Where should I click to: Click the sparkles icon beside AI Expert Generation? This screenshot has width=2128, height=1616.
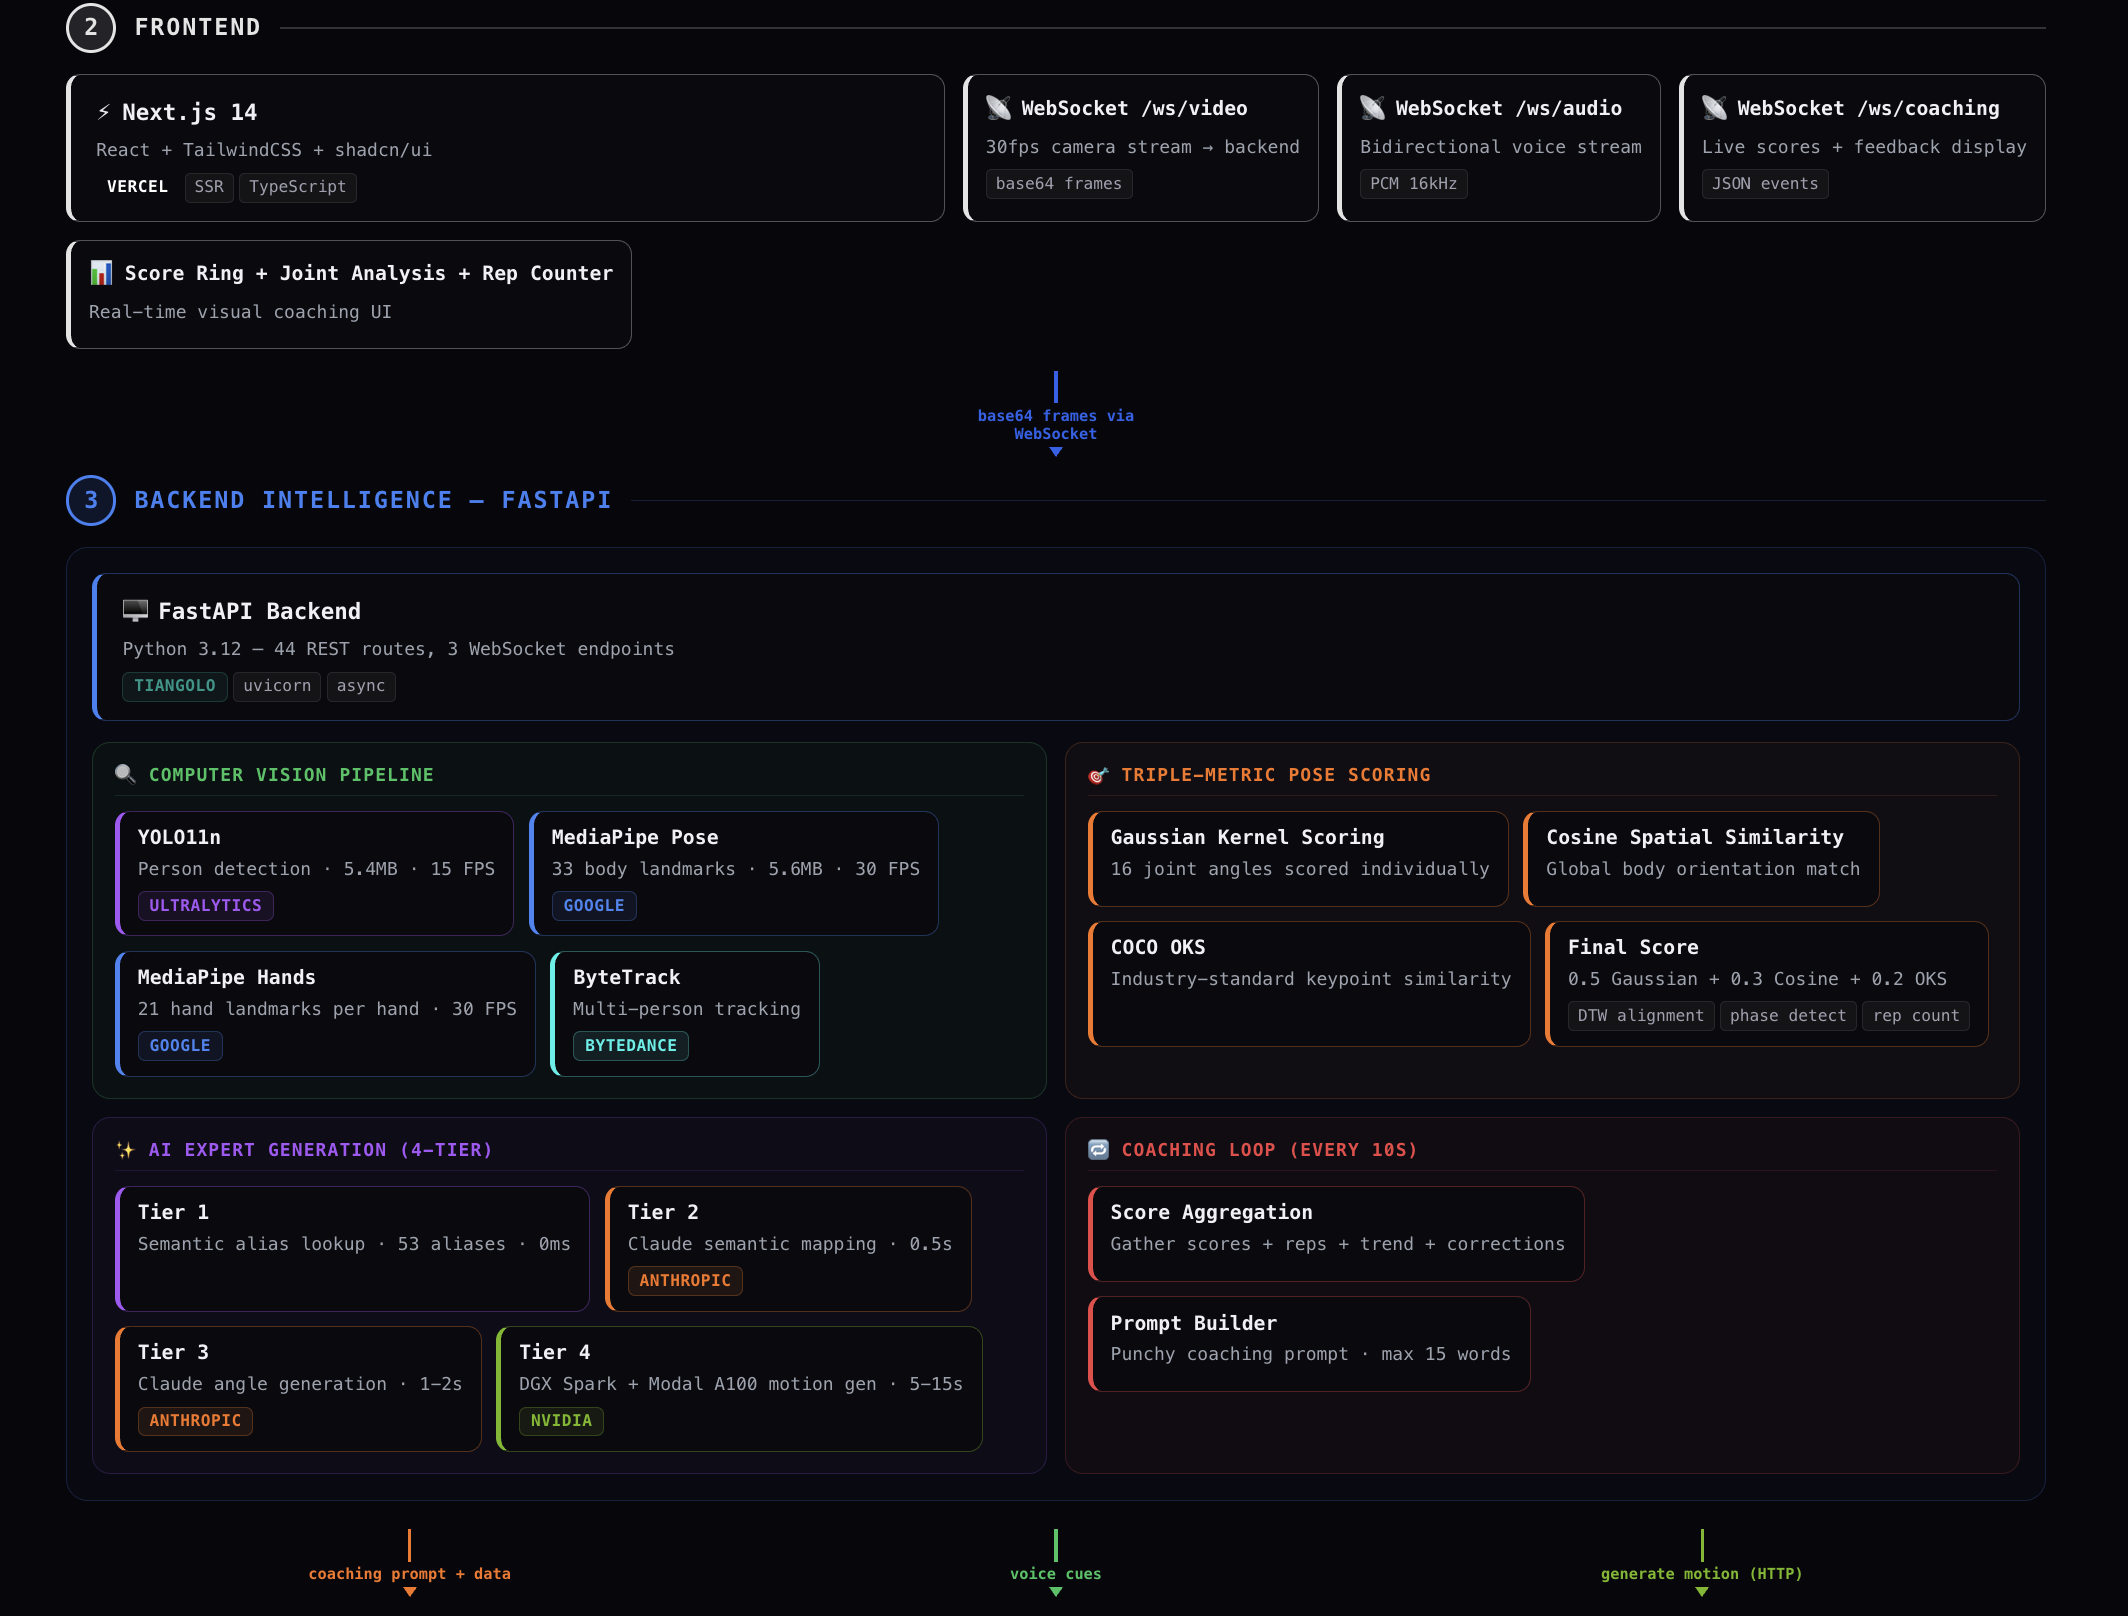click(x=125, y=1150)
